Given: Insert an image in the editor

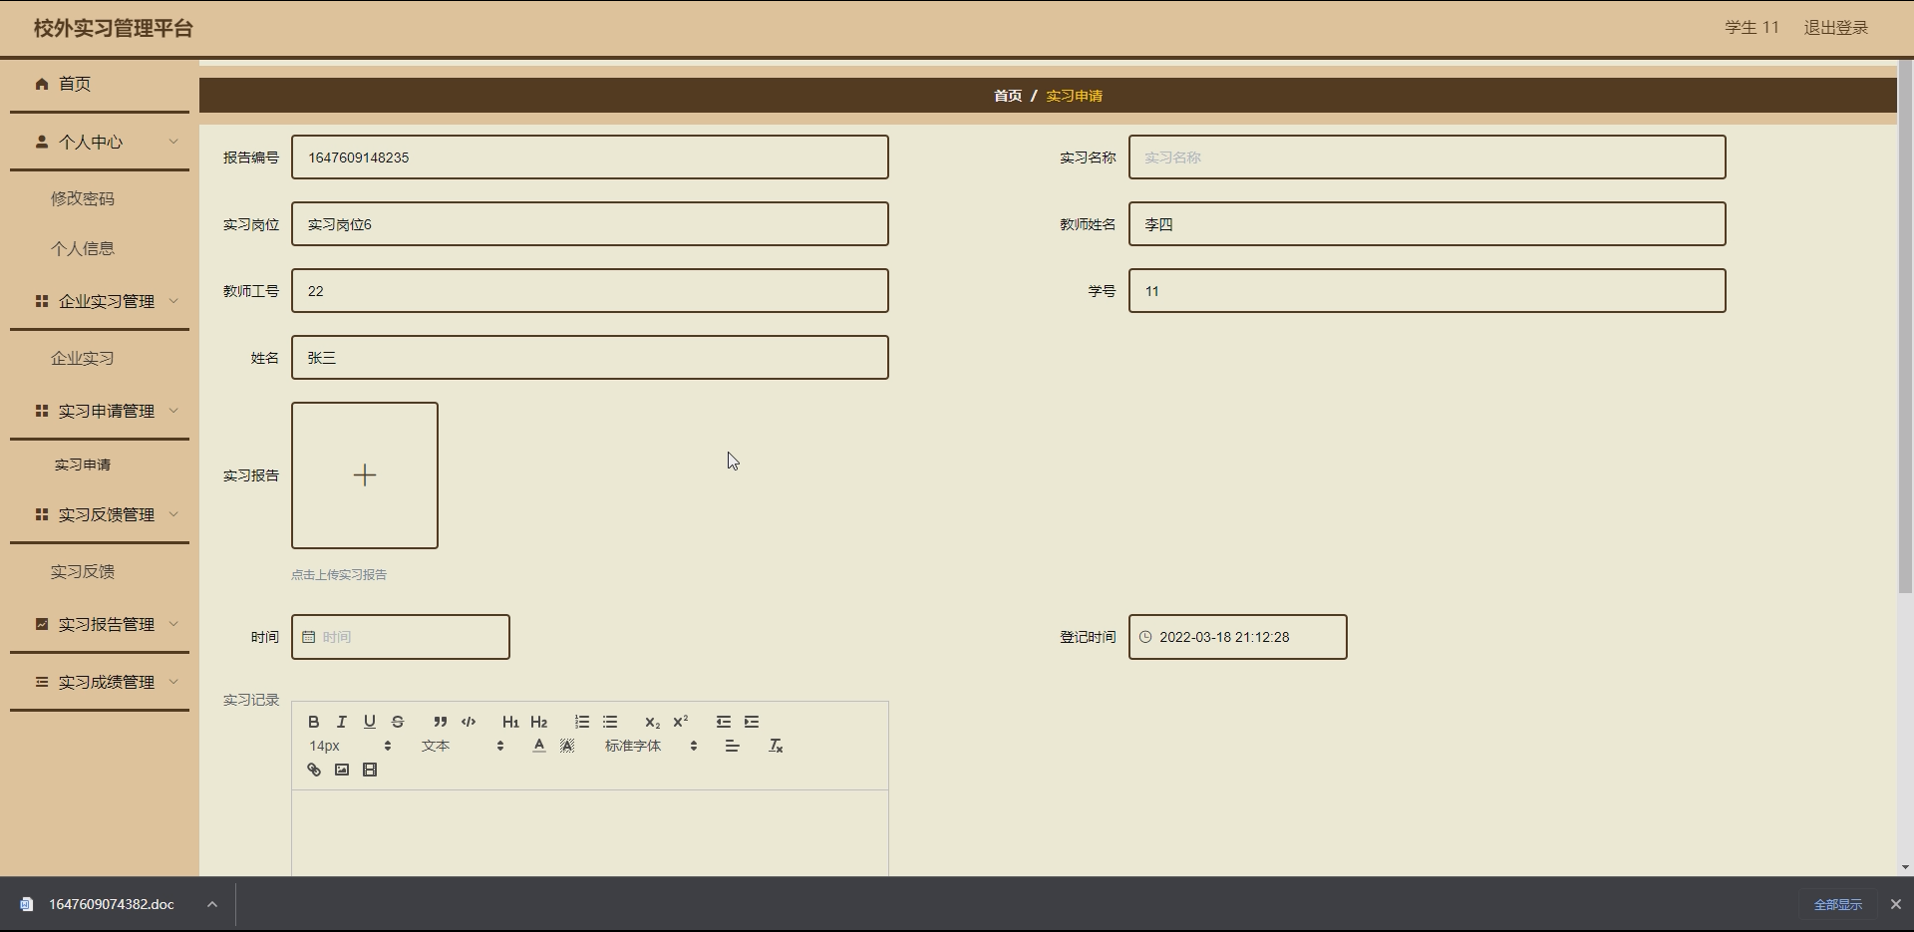Looking at the screenshot, I should click(341, 770).
